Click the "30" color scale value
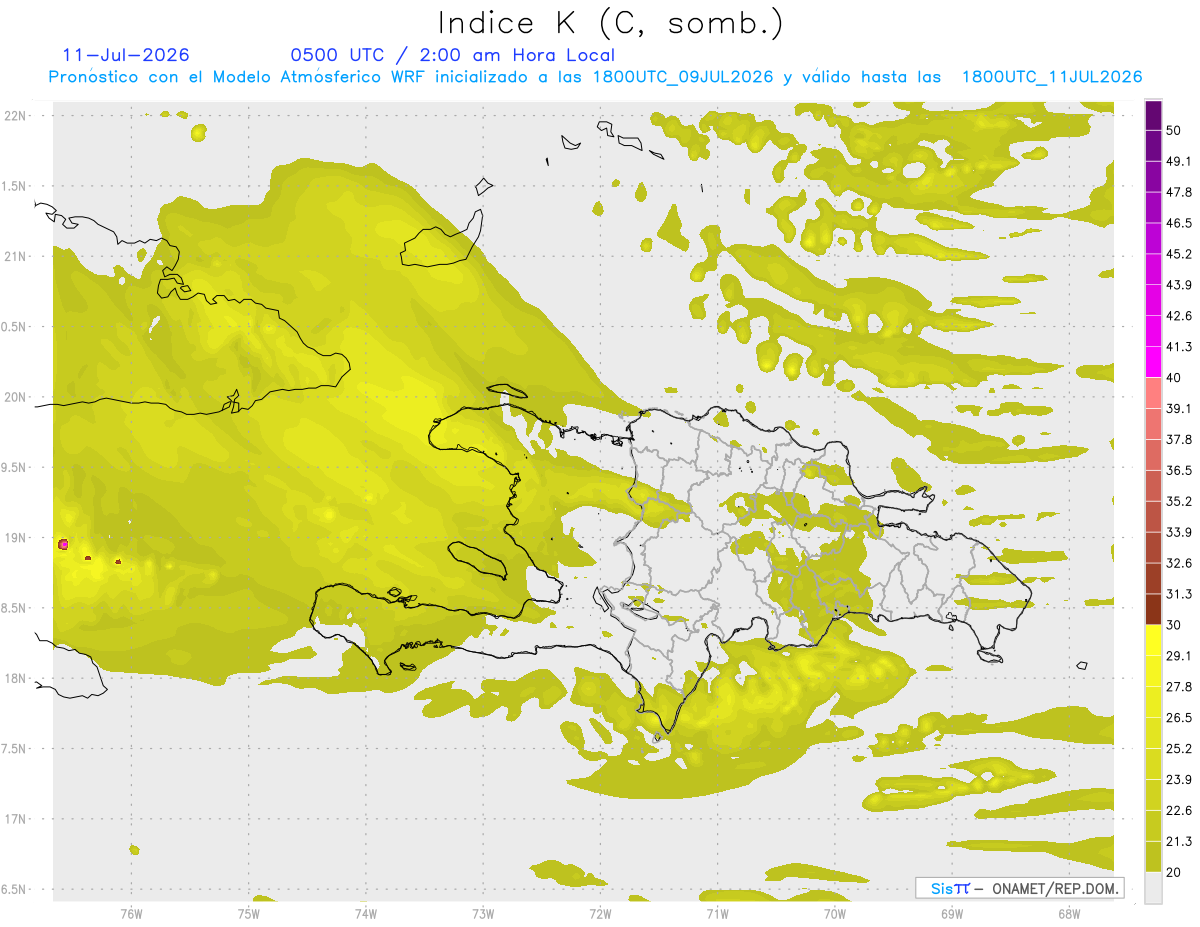Image resolution: width=1200 pixels, height=927 pixels. [x=1174, y=625]
